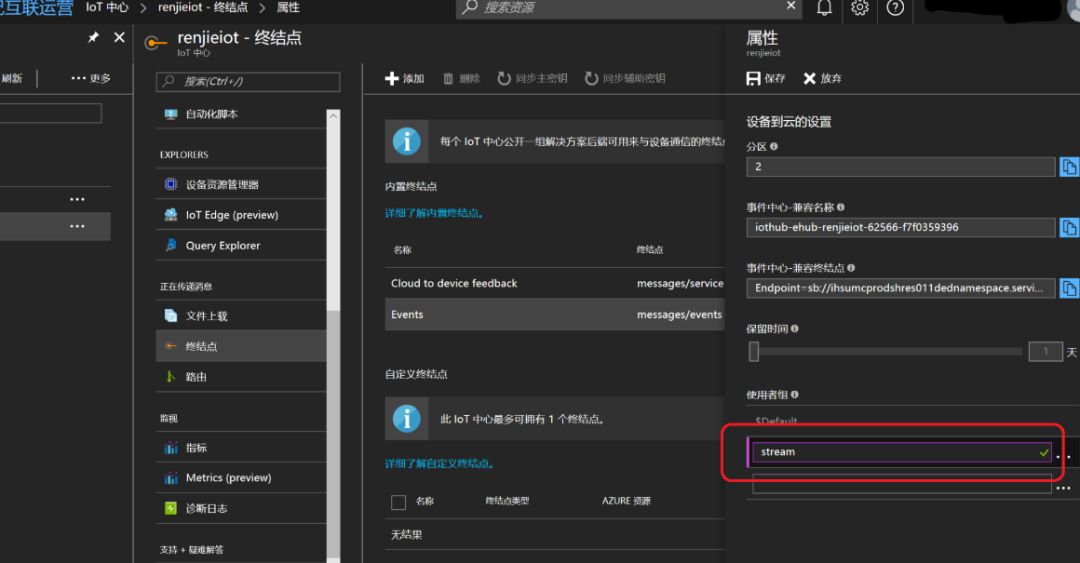Click the 指标 bar chart icon
The height and width of the screenshot is (563, 1080).
[x=171, y=448]
